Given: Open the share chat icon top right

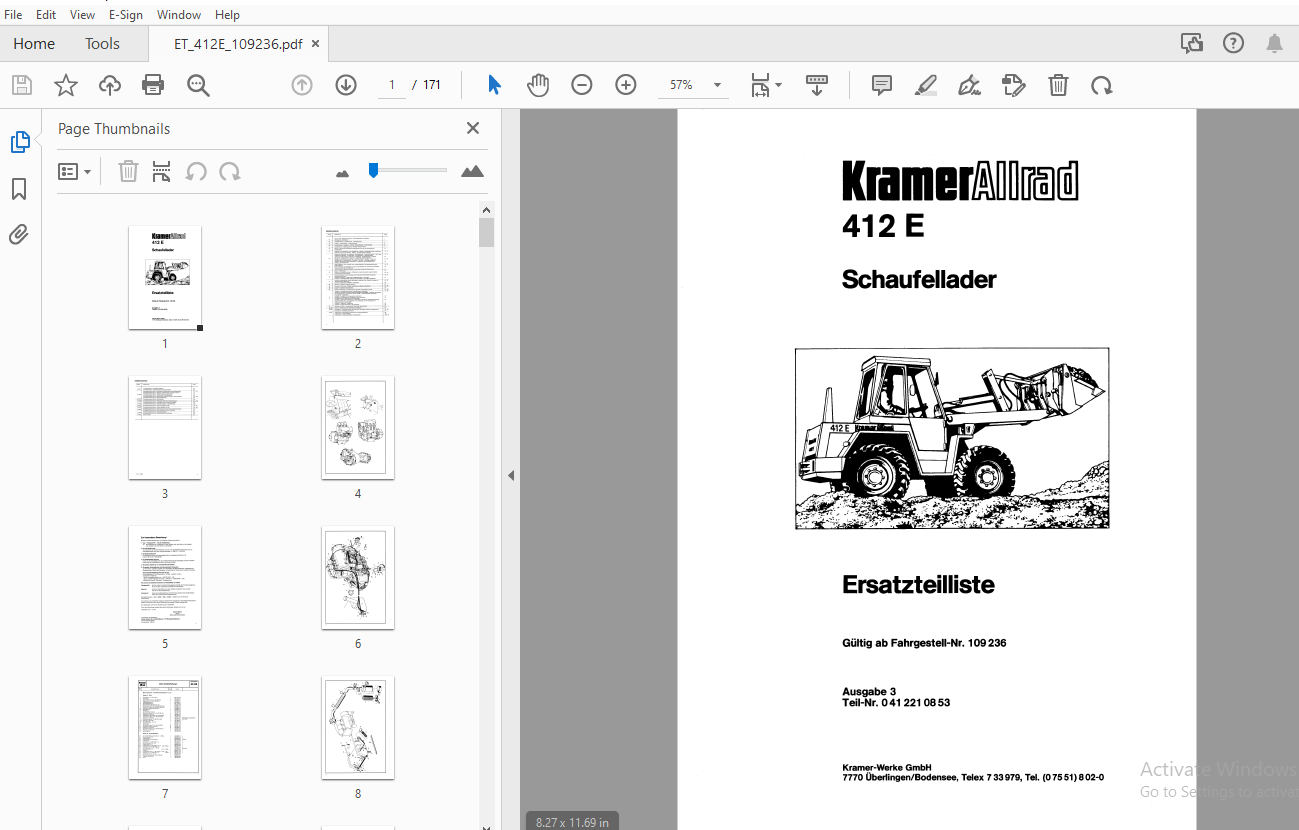Looking at the screenshot, I should (1191, 43).
